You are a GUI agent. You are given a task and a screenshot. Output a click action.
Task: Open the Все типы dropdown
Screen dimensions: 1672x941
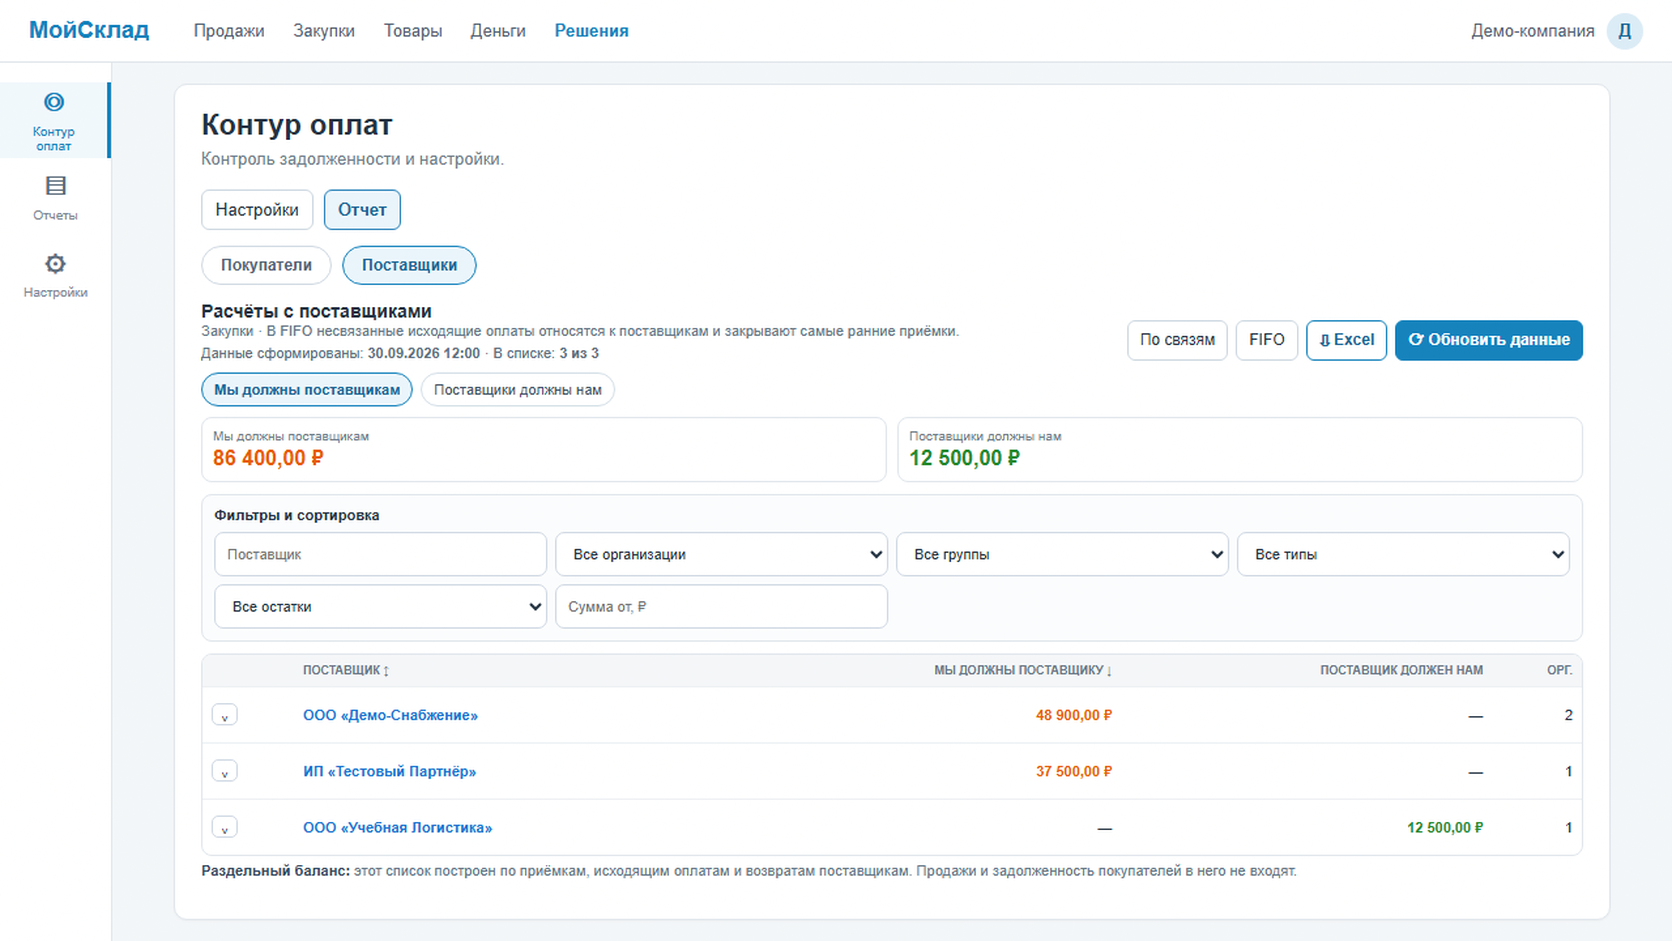pos(1403,554)
